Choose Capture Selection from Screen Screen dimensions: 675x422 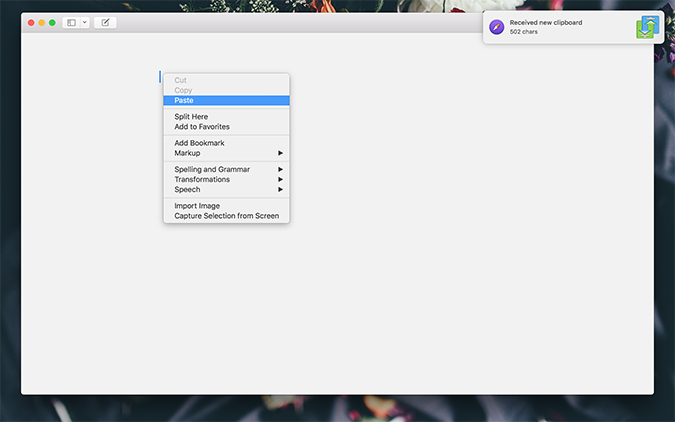226,216
